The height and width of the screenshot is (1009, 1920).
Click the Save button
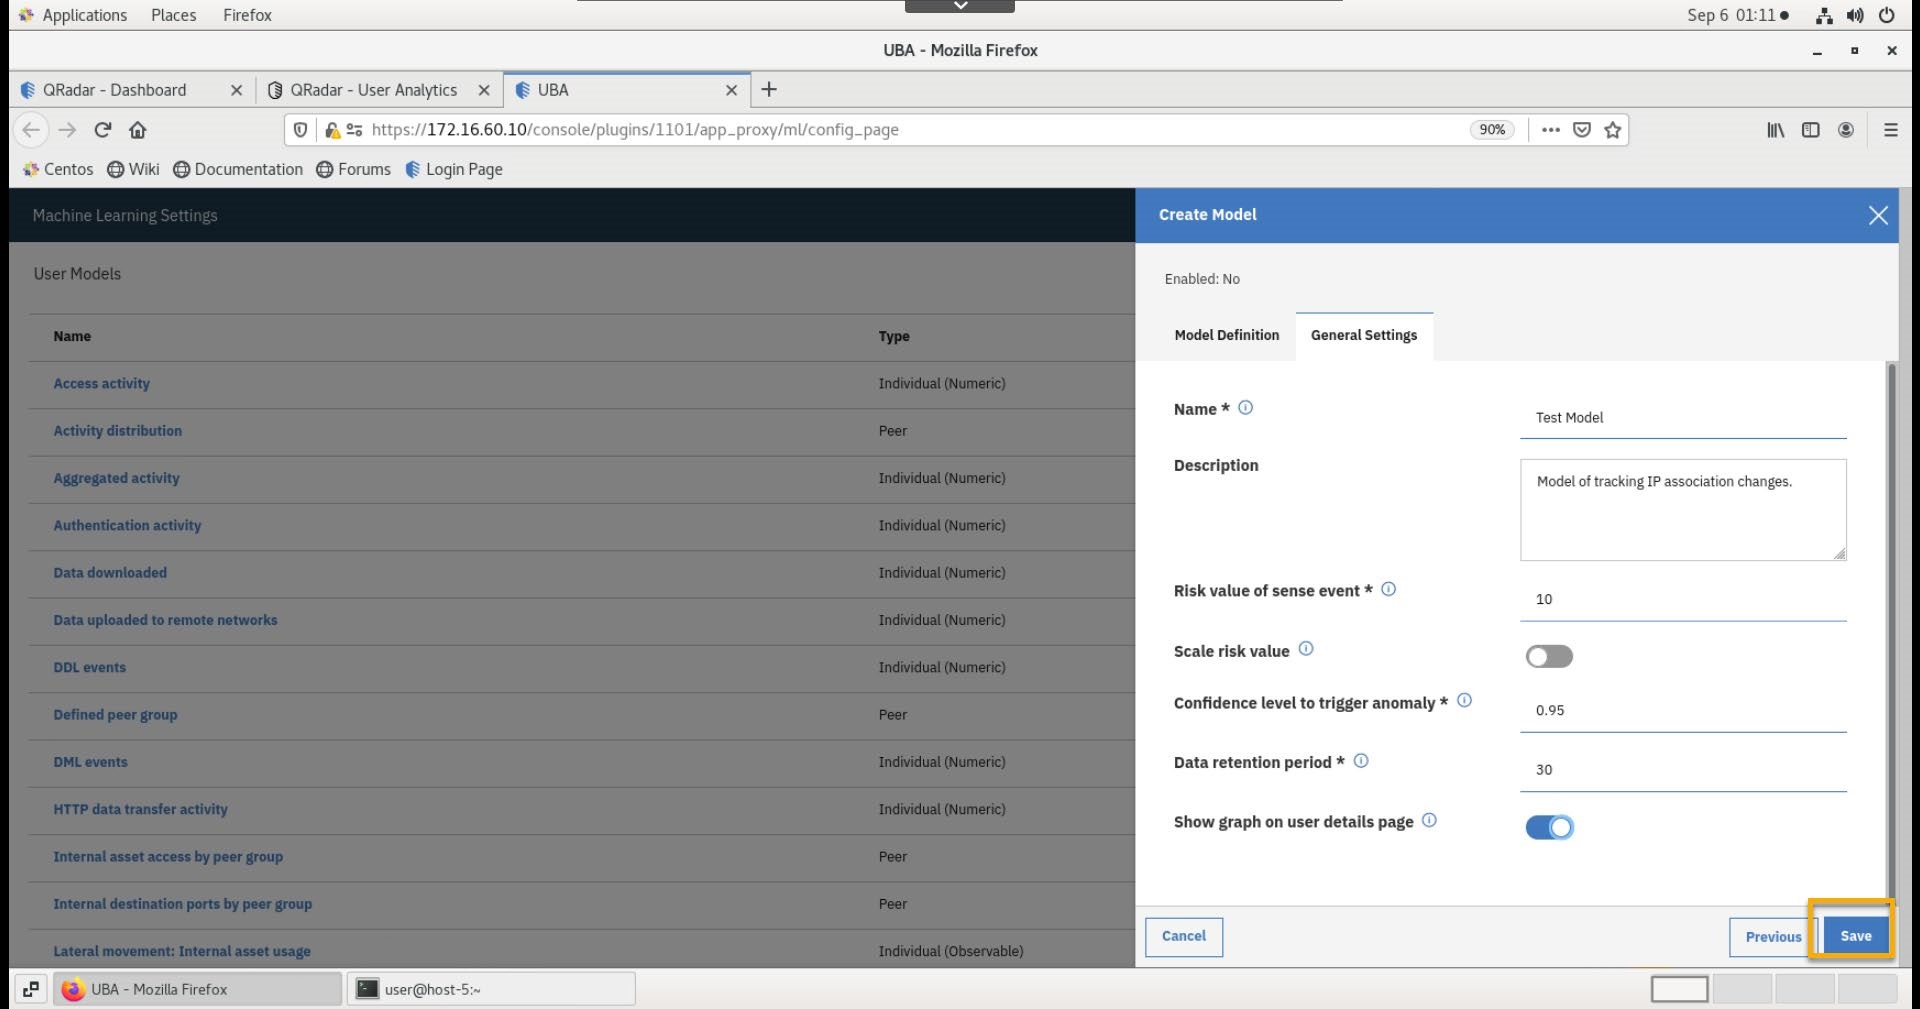point(1855,936)
